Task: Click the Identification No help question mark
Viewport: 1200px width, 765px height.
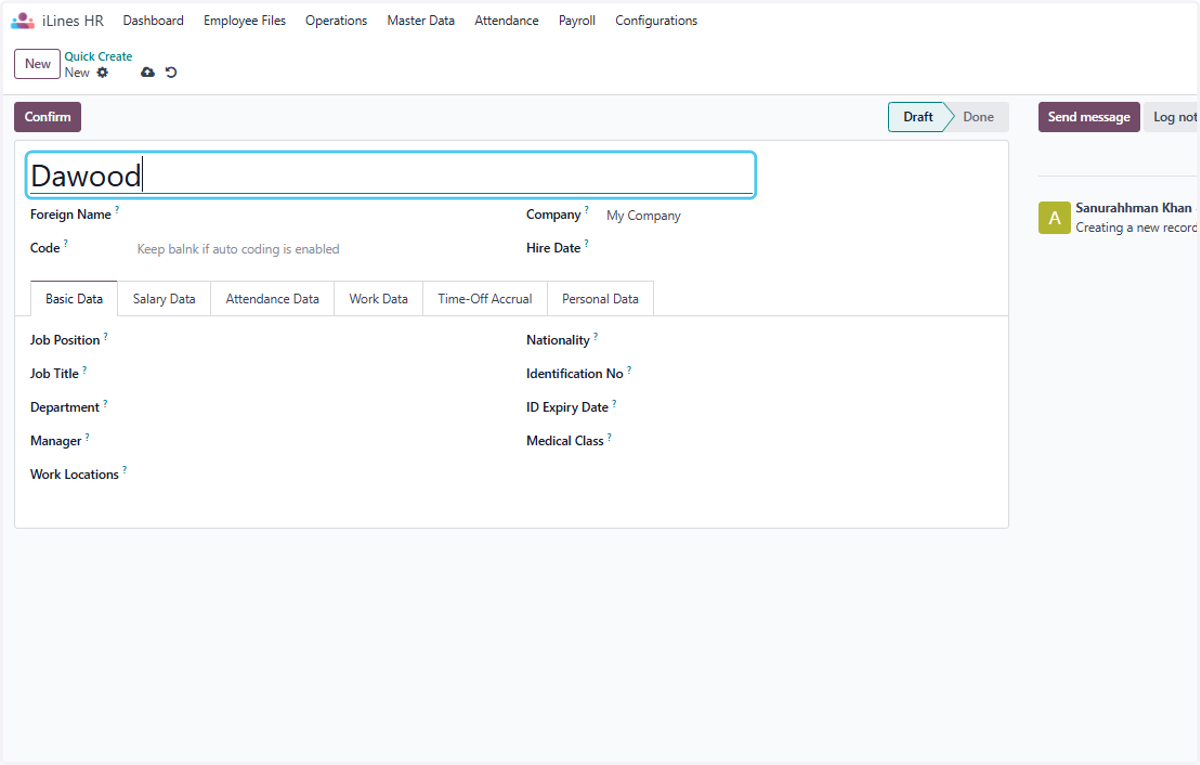Action: point(629,369)
